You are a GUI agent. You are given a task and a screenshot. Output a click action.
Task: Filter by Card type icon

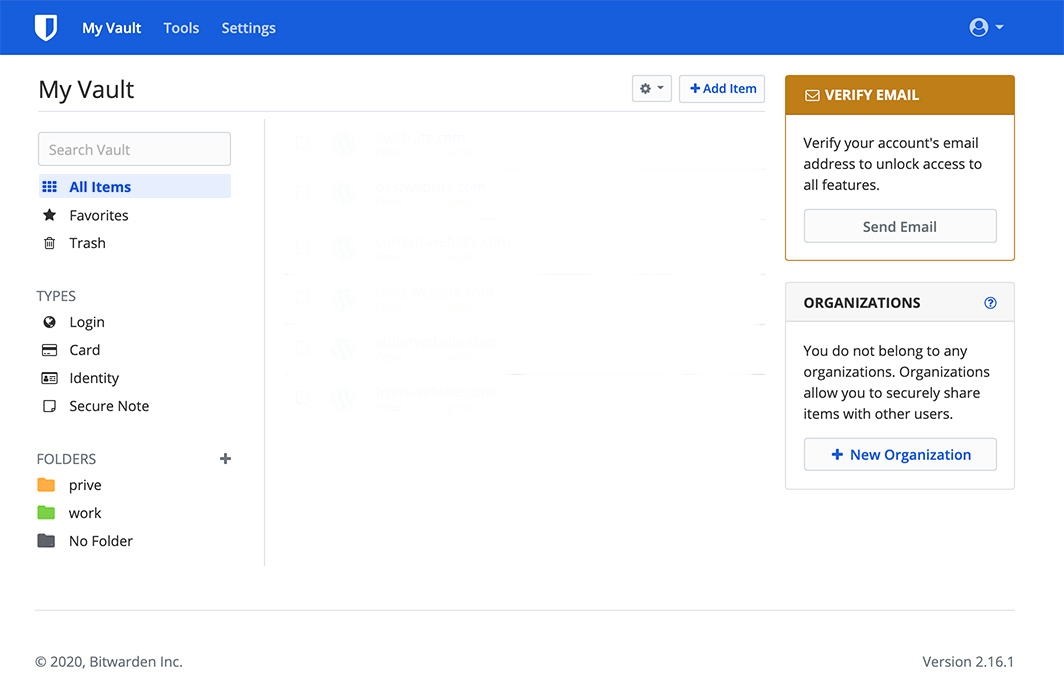50,350
